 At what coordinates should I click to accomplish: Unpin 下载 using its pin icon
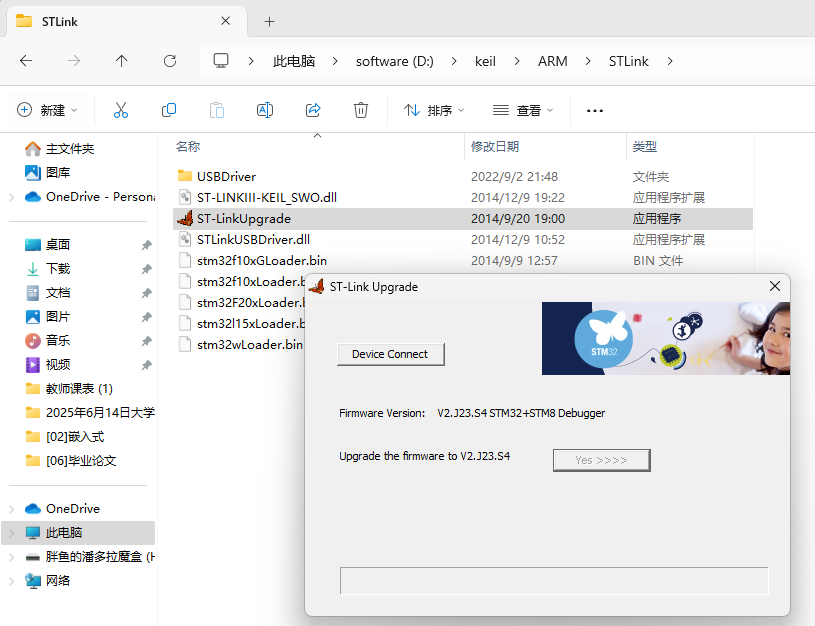point(147,269)
